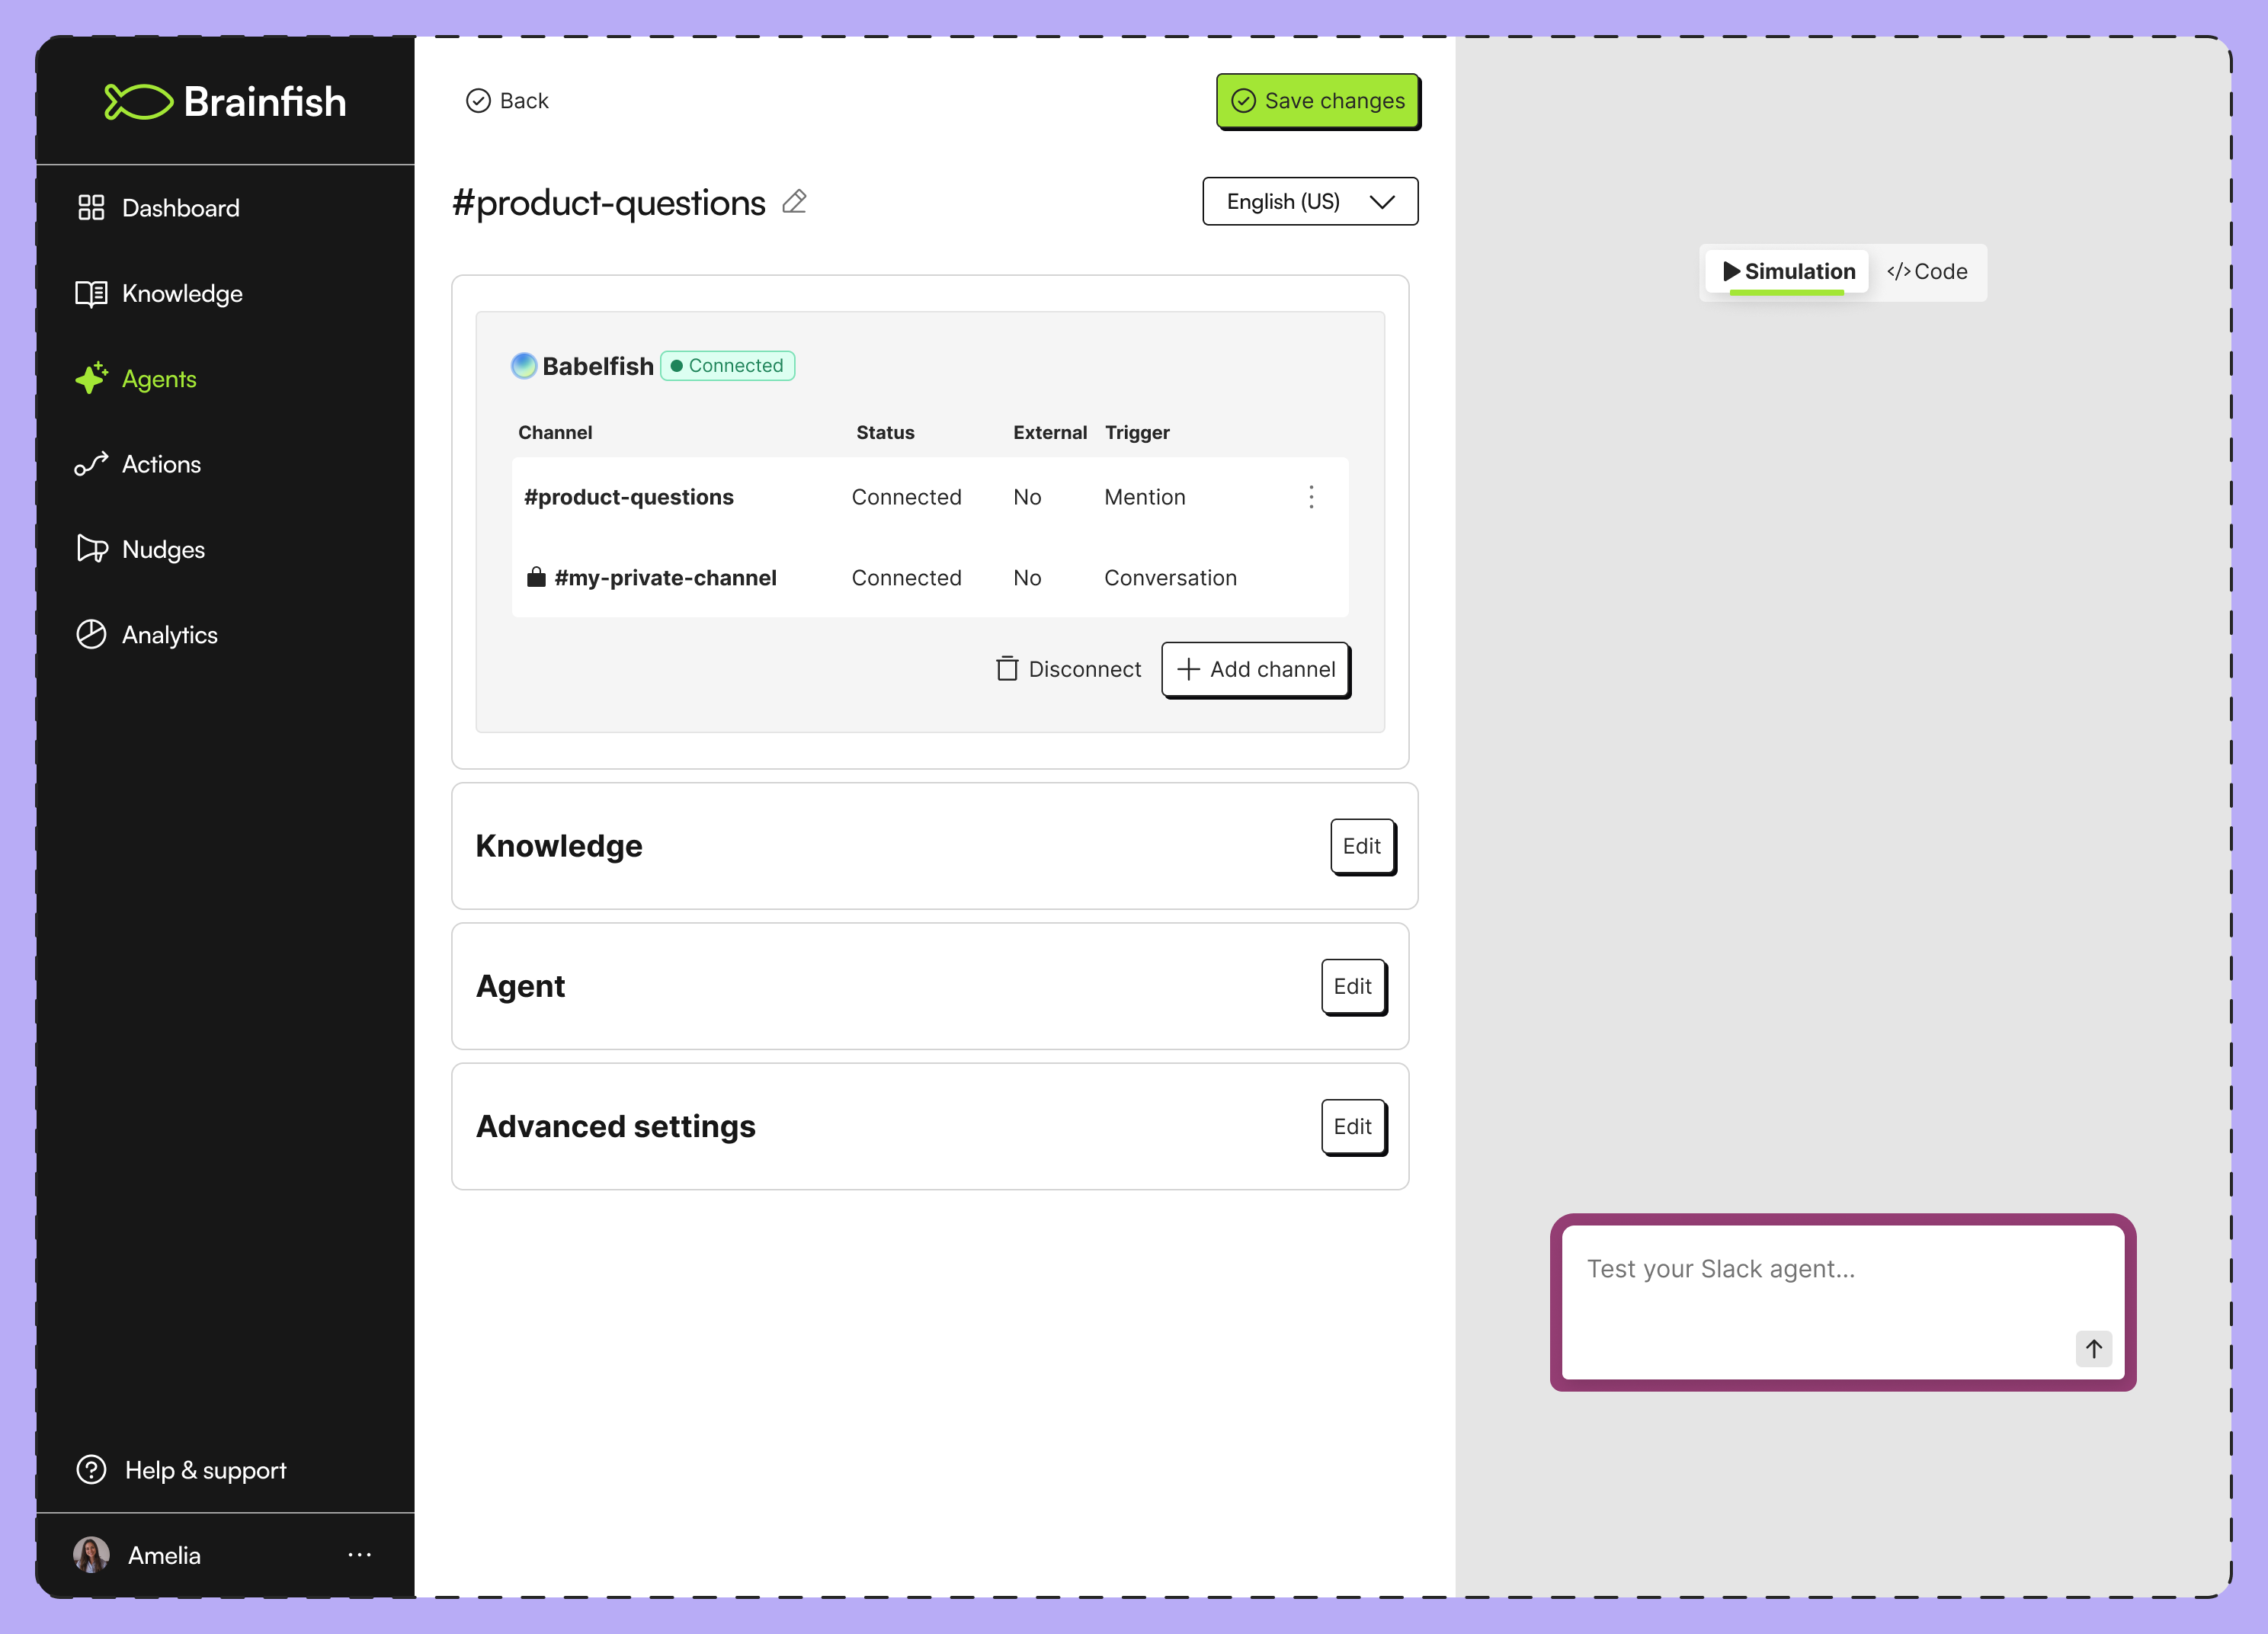Click the Save changes button
This screenshot has height=1634, width=2268.
click(x=1317, y=101)
